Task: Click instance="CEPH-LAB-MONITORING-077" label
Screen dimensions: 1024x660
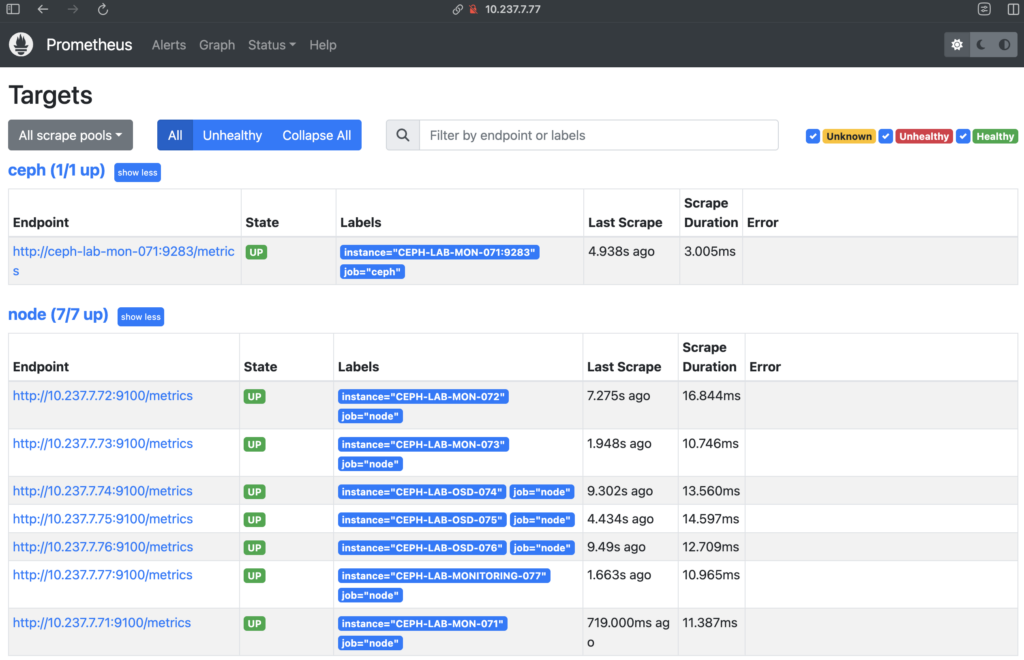Action: coord(444,576)
